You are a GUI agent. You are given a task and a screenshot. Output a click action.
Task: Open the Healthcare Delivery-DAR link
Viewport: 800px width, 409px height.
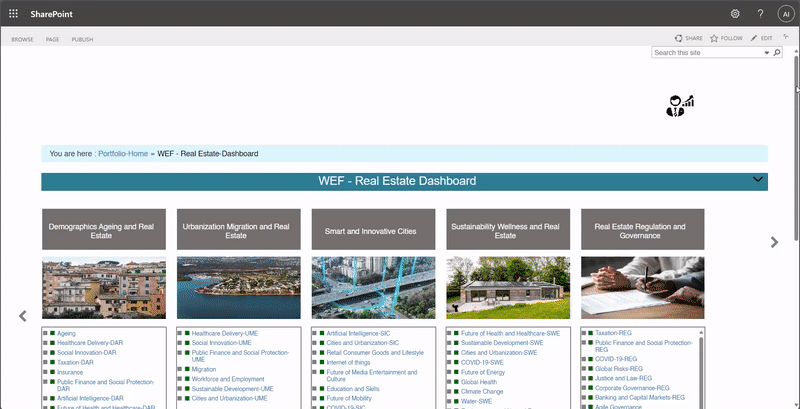90,343
